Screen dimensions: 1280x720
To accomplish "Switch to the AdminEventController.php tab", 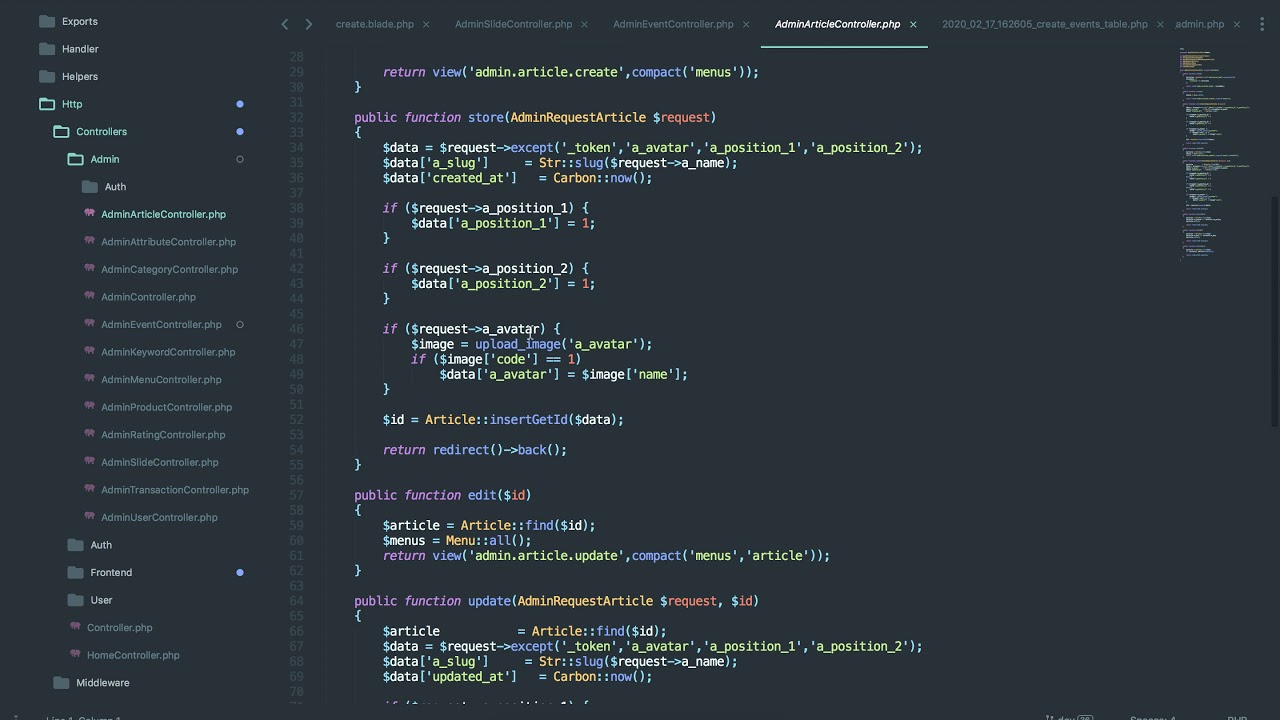I will (x=673, y=24).
